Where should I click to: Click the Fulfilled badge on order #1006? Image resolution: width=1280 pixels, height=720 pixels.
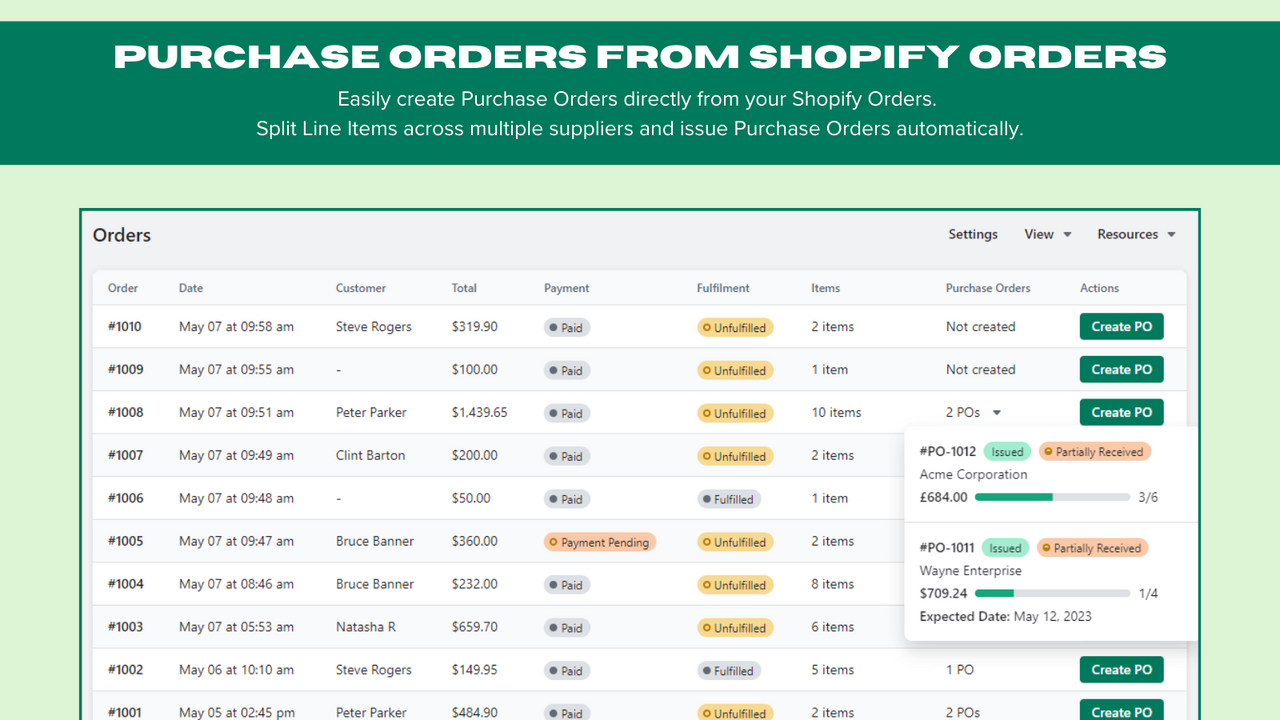coord(729,498)
